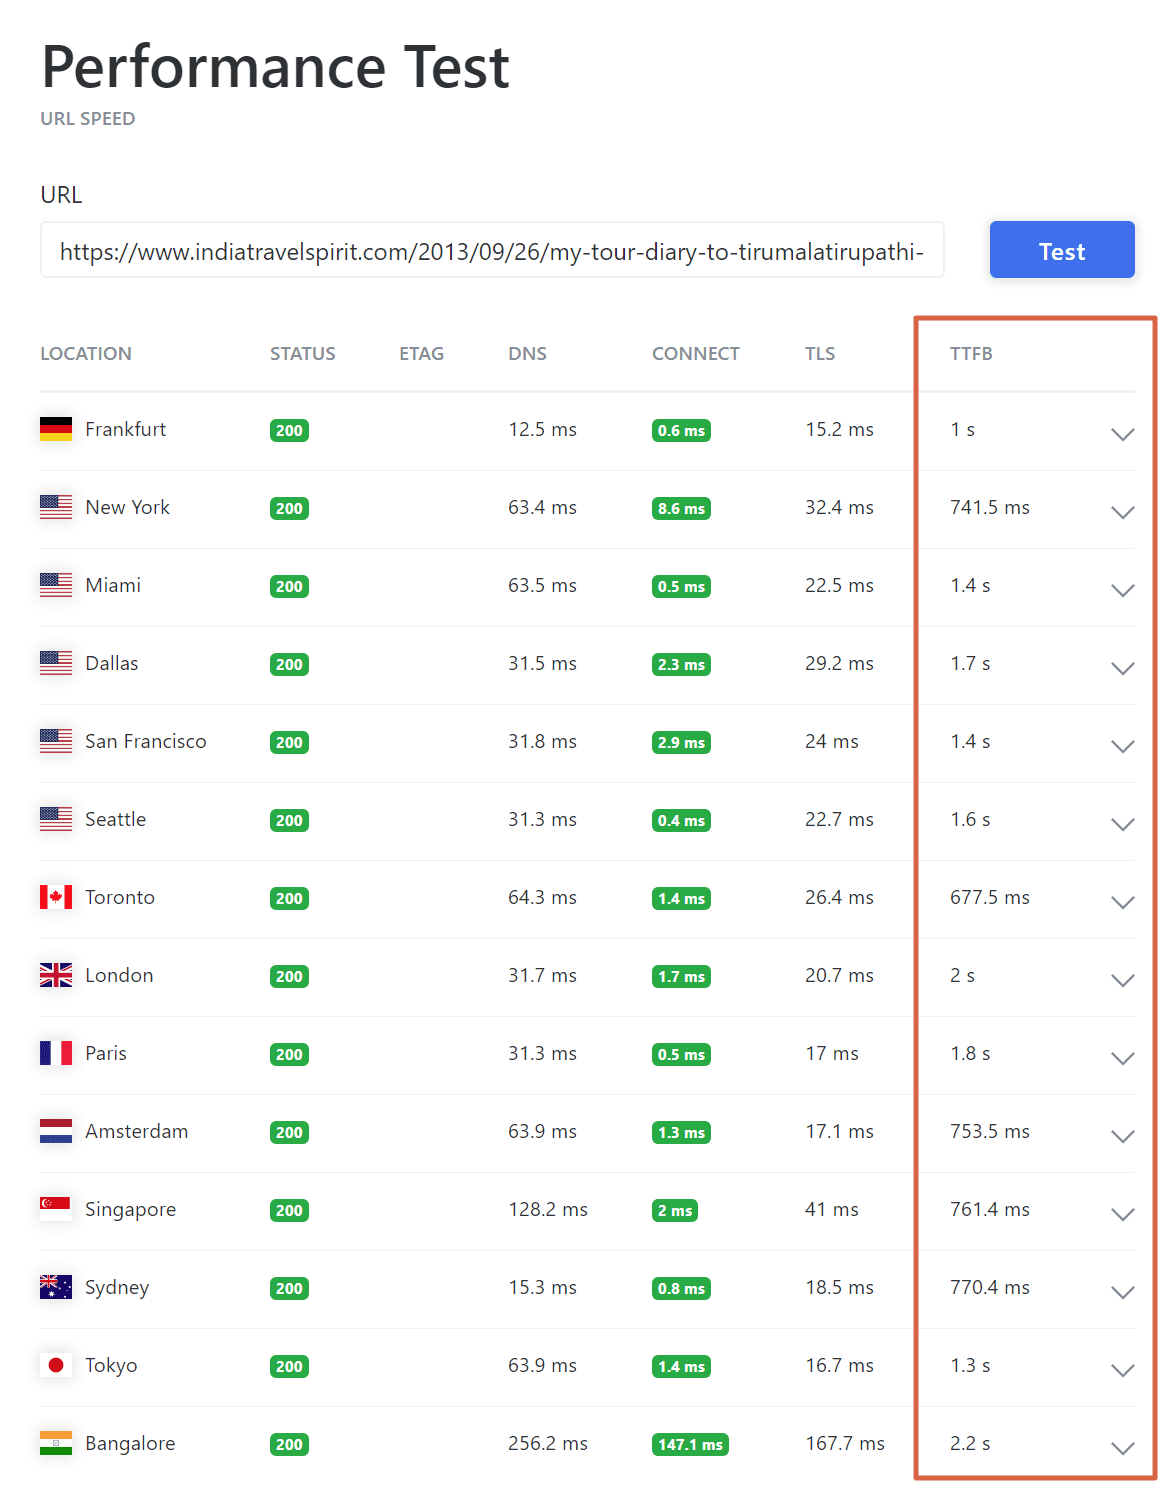Click the Frankfurt location name
The image size is (1169, 1493).
[x=126, y=429]
